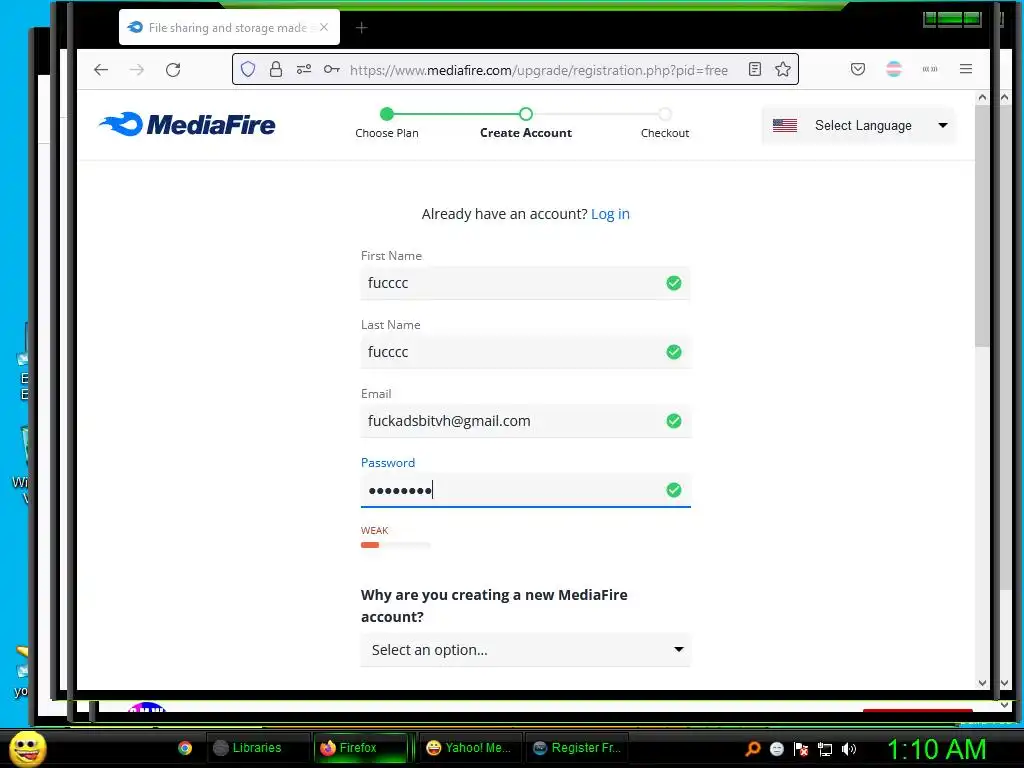Expand the Select an option... dropdown
1024x768 pixels.
point(526,650)
